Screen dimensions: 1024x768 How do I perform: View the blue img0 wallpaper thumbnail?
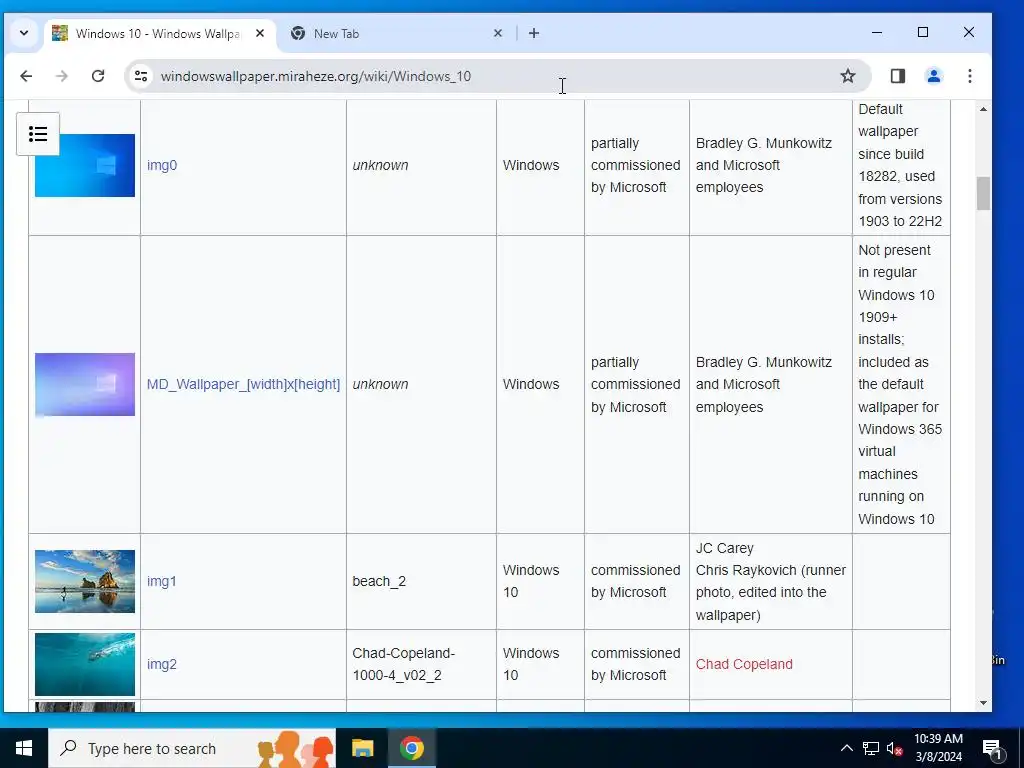pyautogui.click(x=85, y=165)
